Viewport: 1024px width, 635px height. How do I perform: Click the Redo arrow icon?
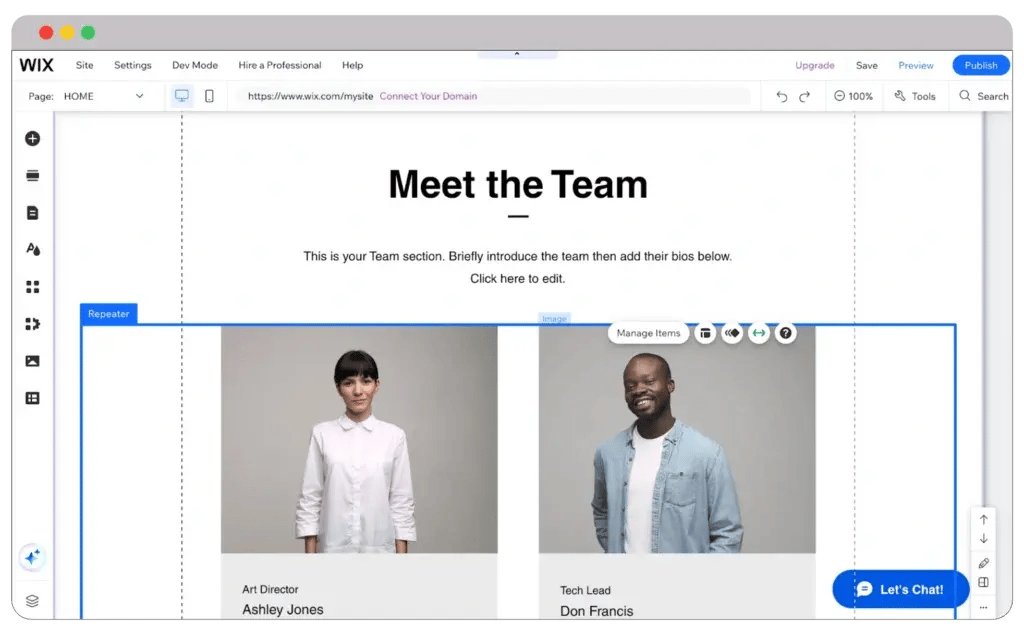click(x=804, y=97)
